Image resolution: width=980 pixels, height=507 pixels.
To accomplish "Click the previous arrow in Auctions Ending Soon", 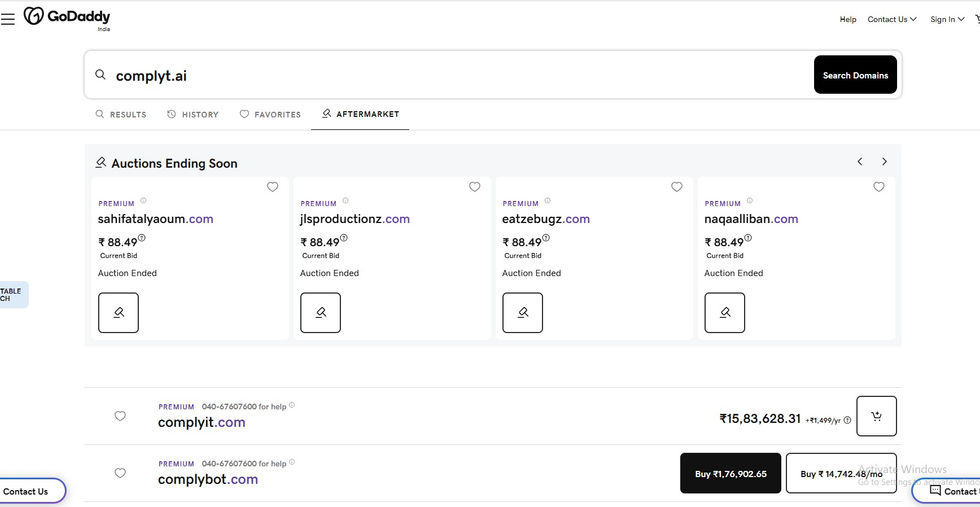I will click(860, 162).
